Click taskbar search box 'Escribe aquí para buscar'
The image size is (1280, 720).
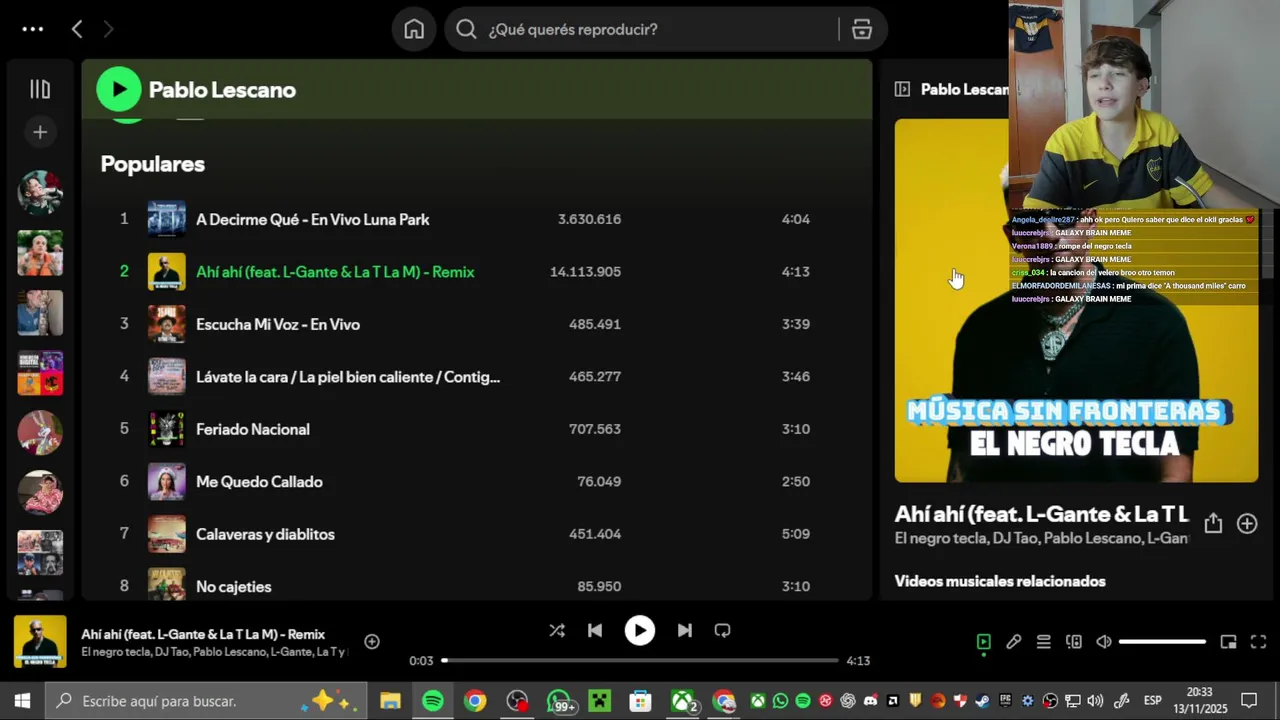[x=207, y=701]
